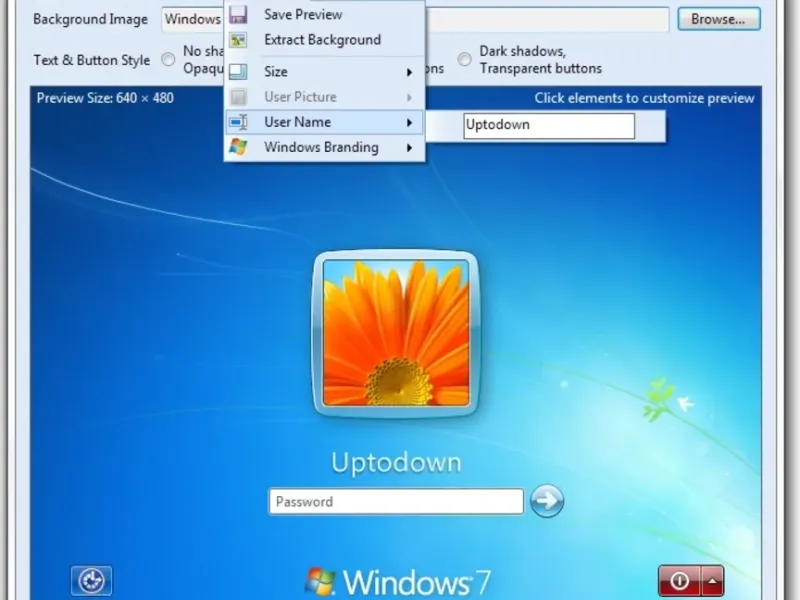Image resolution: width=800 pixels, height=600 pixels.
Task: Click the Background Image label
Action: tap(90, 19)
